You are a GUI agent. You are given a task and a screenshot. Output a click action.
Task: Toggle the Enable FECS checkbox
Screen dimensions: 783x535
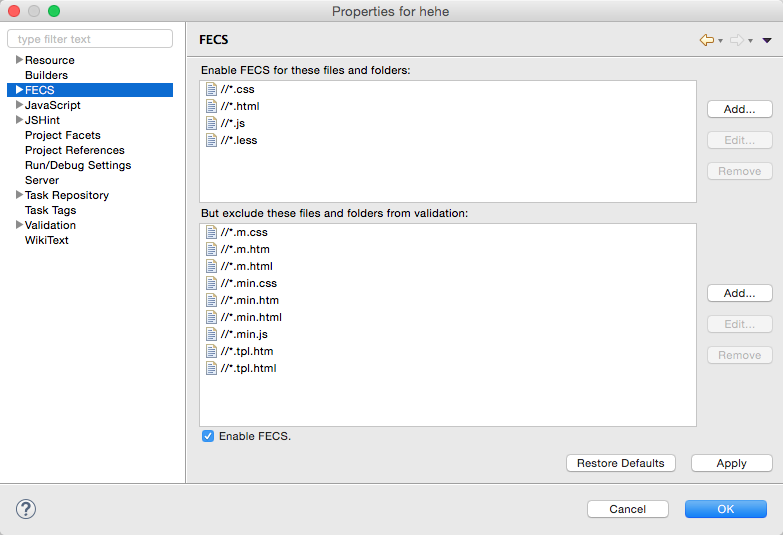(208, 436)
